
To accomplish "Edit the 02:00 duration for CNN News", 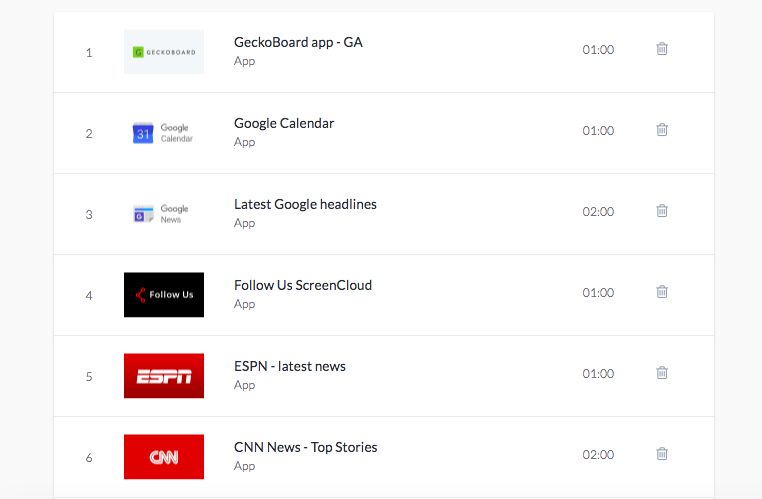I will pos(598,454).
